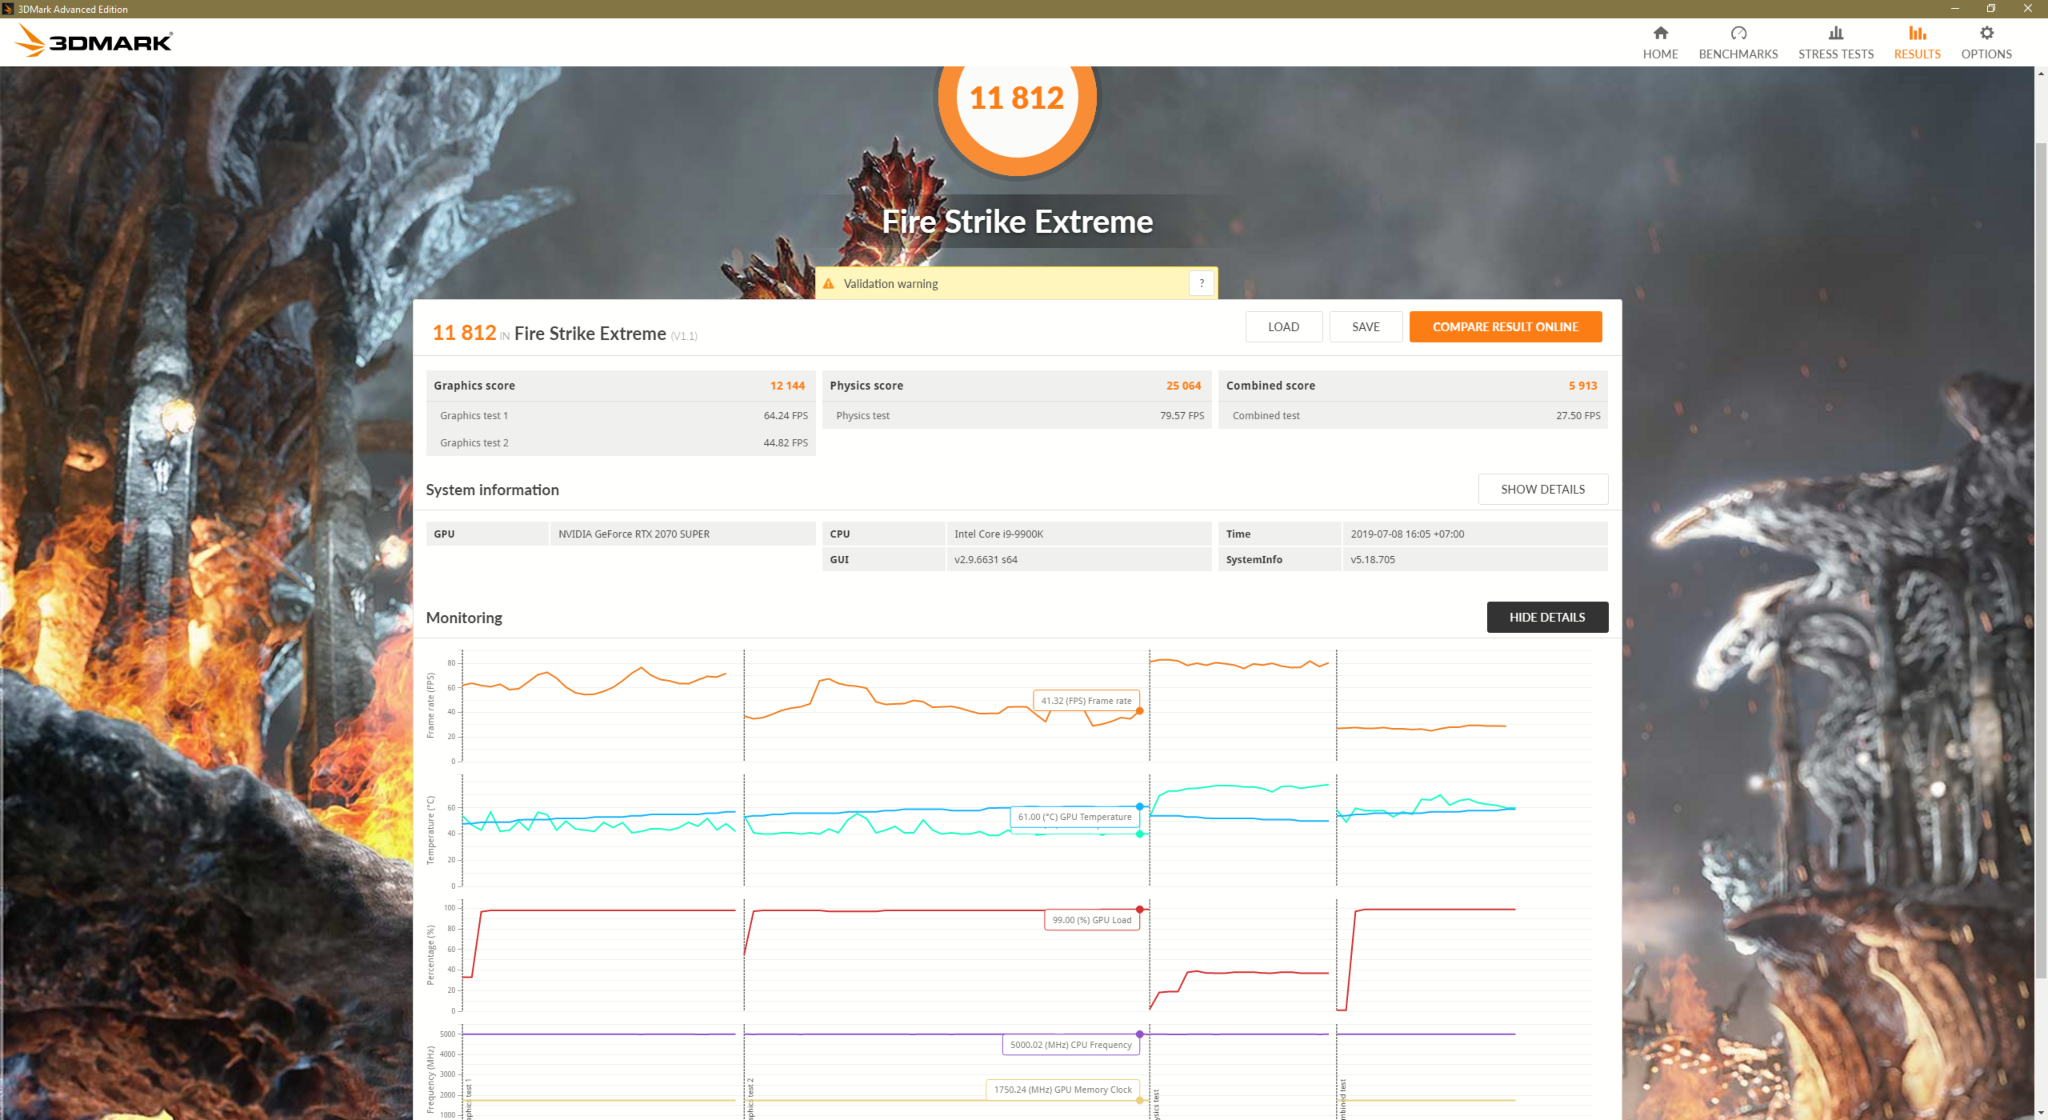Click the Intel Core i9-9900K text
The image size is (2048, 1120).
(x=998, y=534)
